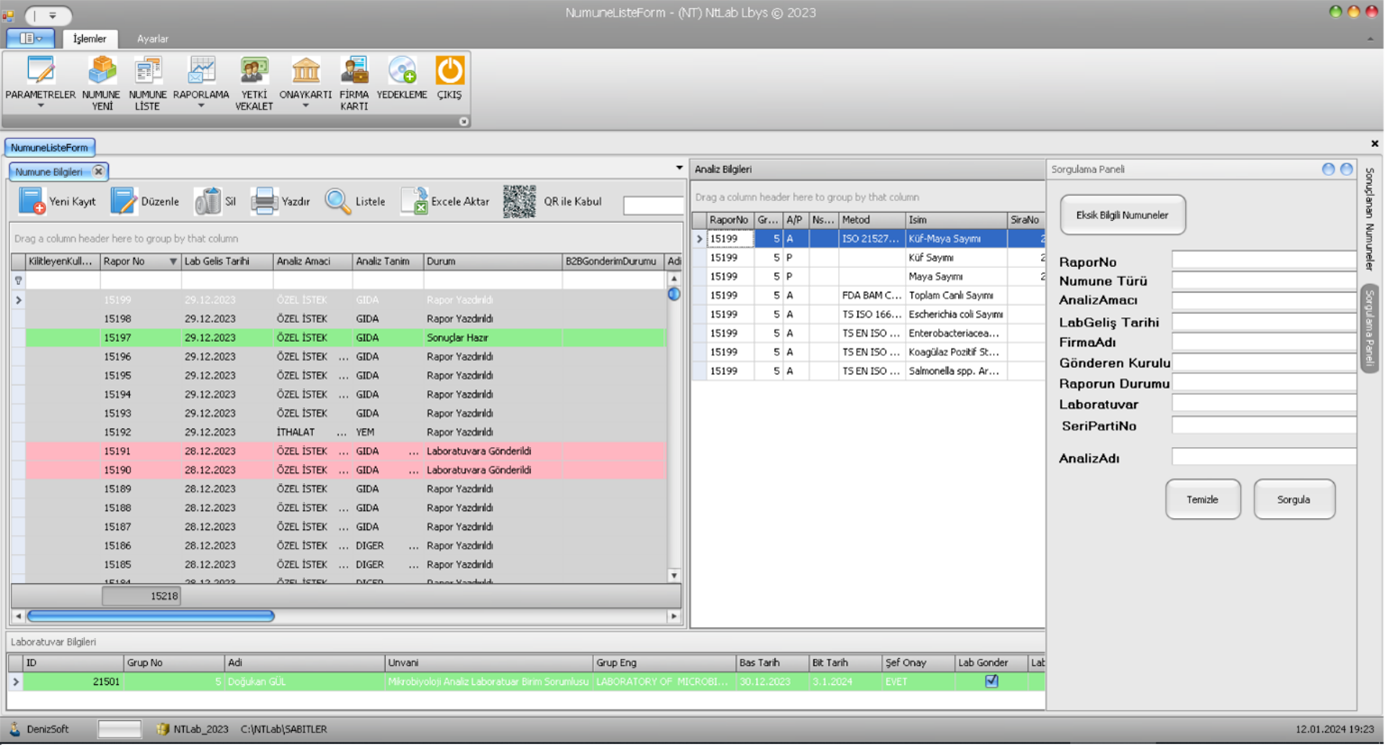The image size is (1385, 749).
Task: Click the NUMUNE YENİ boxes icon
Action: point(101,71)
